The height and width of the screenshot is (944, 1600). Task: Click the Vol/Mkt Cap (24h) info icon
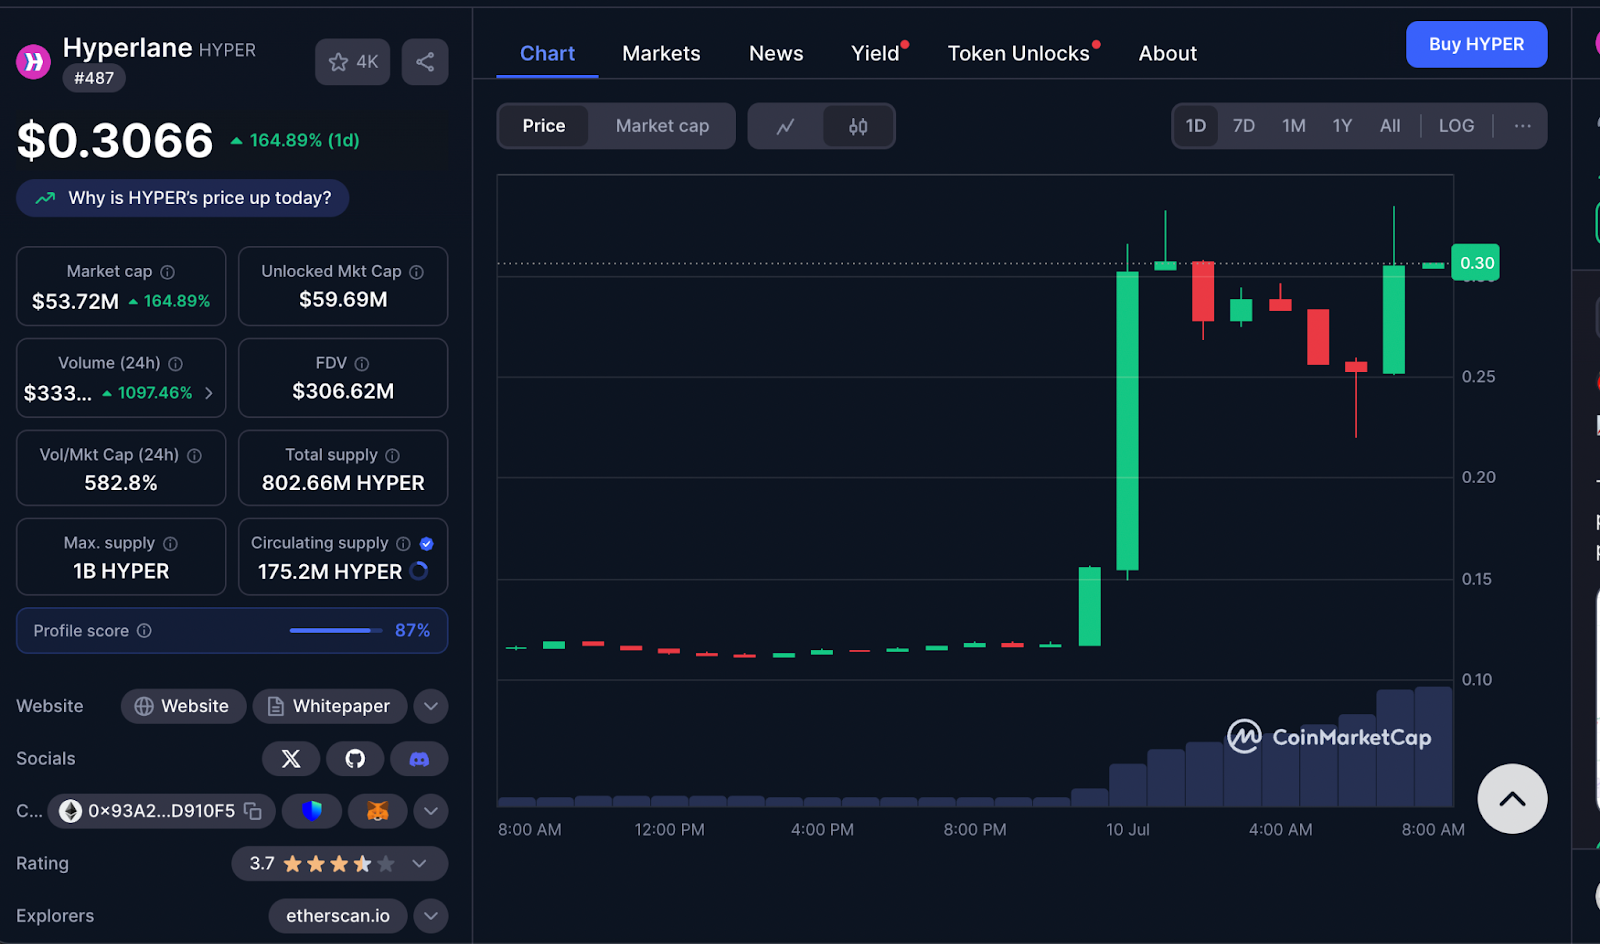(195, 456)
